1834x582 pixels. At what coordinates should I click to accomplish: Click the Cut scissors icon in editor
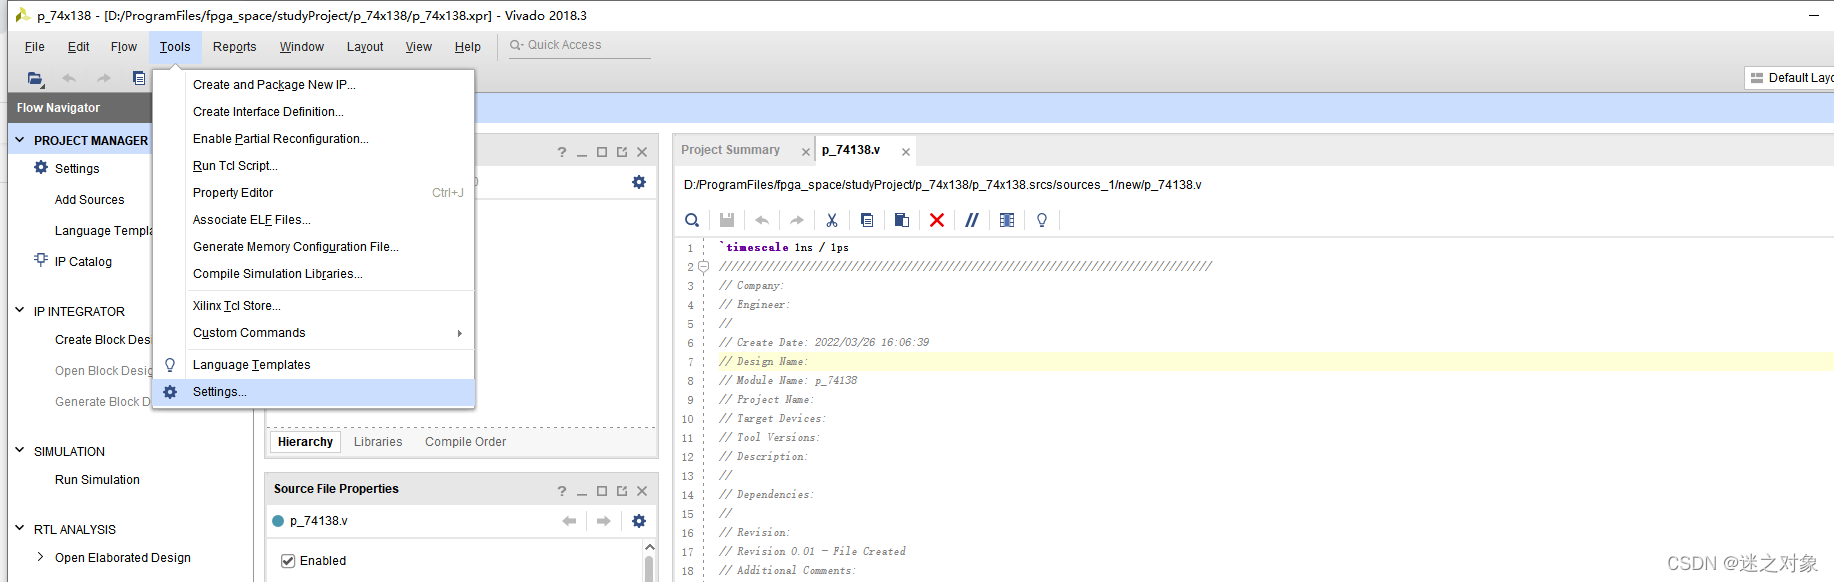832,220
